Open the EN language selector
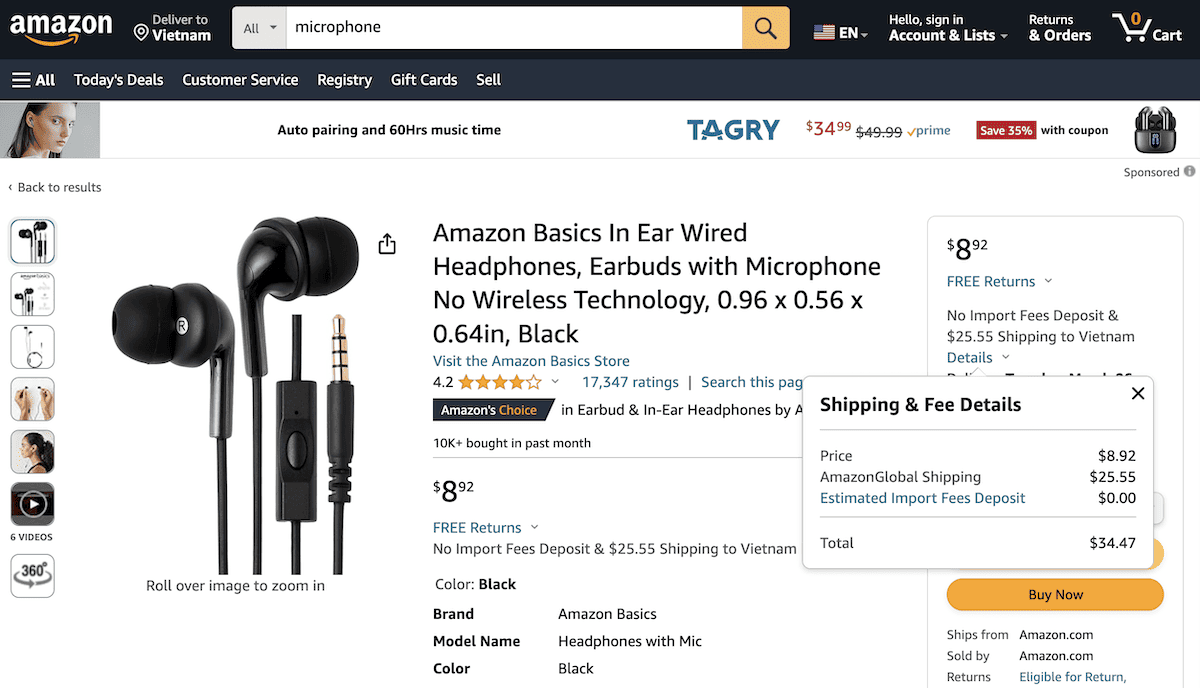 (840, 31)
